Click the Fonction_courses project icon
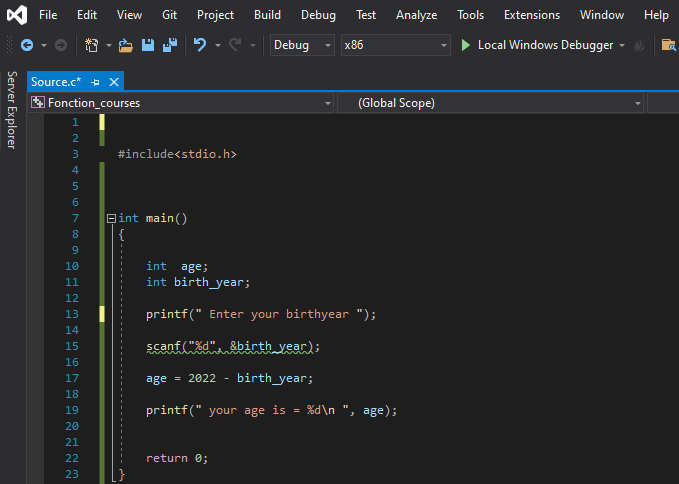The width and height of the screenshot is (679, 484). [38, 103]
